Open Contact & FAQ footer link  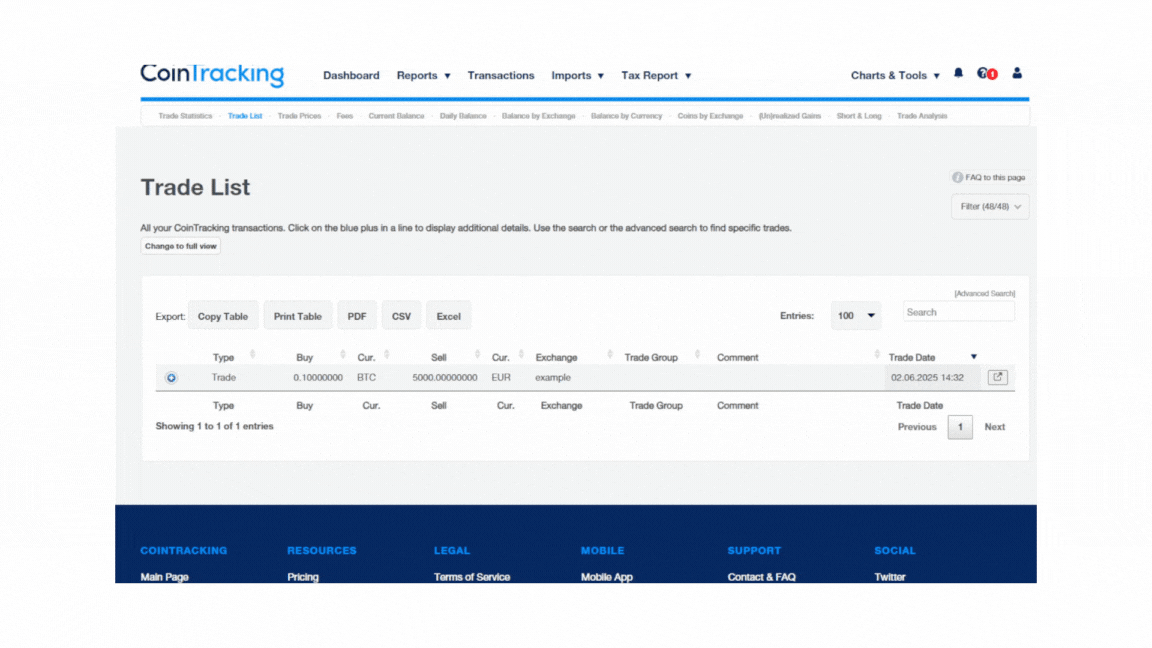click(x=761, y=577)
